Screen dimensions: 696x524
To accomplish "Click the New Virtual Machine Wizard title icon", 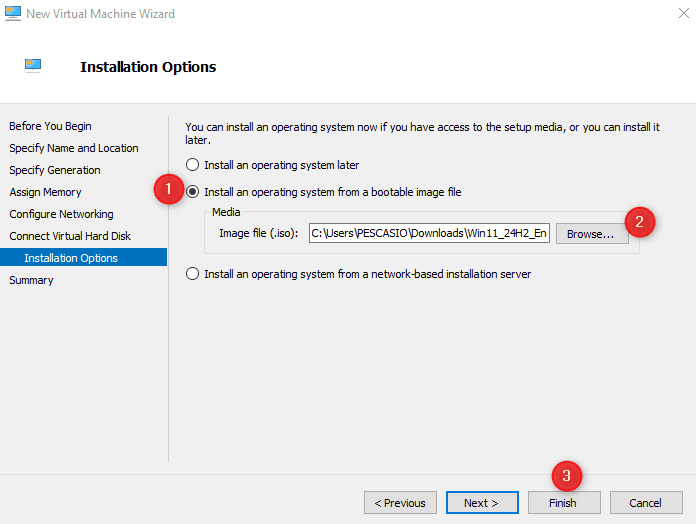I will point(12,13).
